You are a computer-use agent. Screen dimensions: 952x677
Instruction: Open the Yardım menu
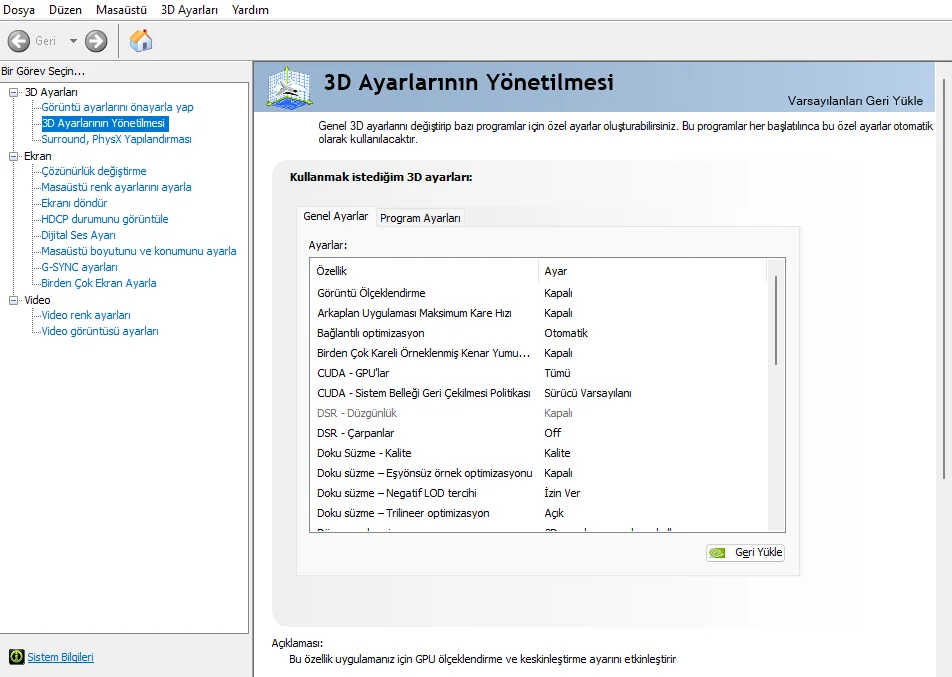(x=250, y=10)
